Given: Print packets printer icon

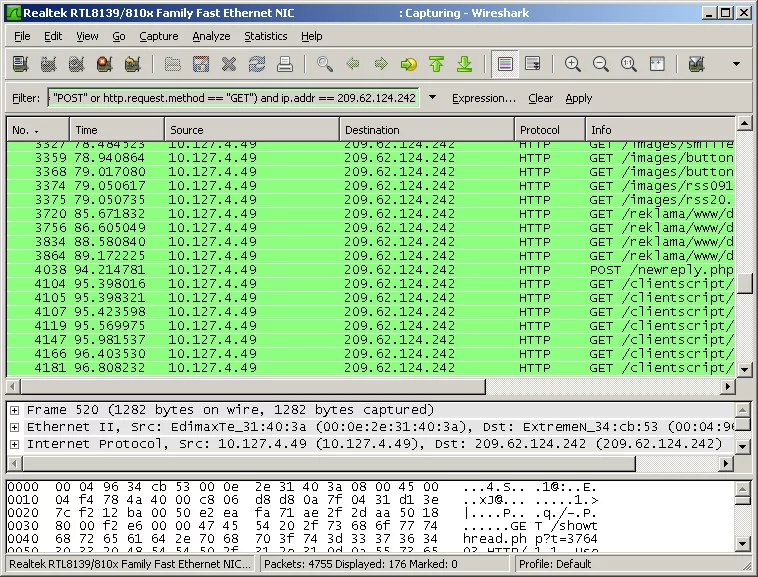Looking at the screenshot, I should (x=285, y=64).
